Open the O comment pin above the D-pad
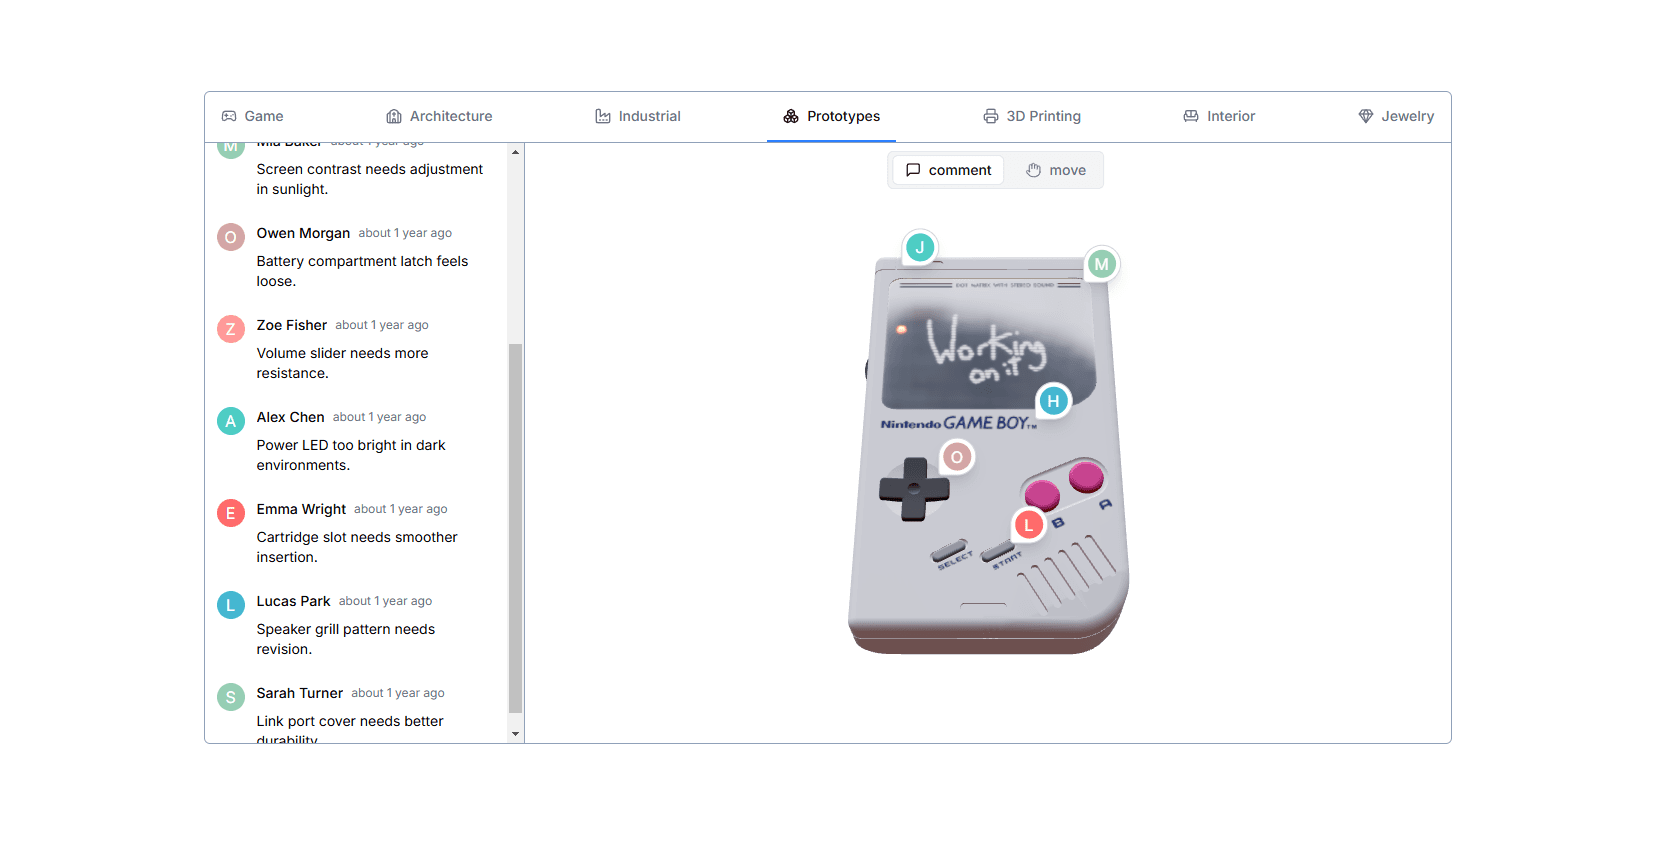1677x858 pixels. tap(957, 457)
